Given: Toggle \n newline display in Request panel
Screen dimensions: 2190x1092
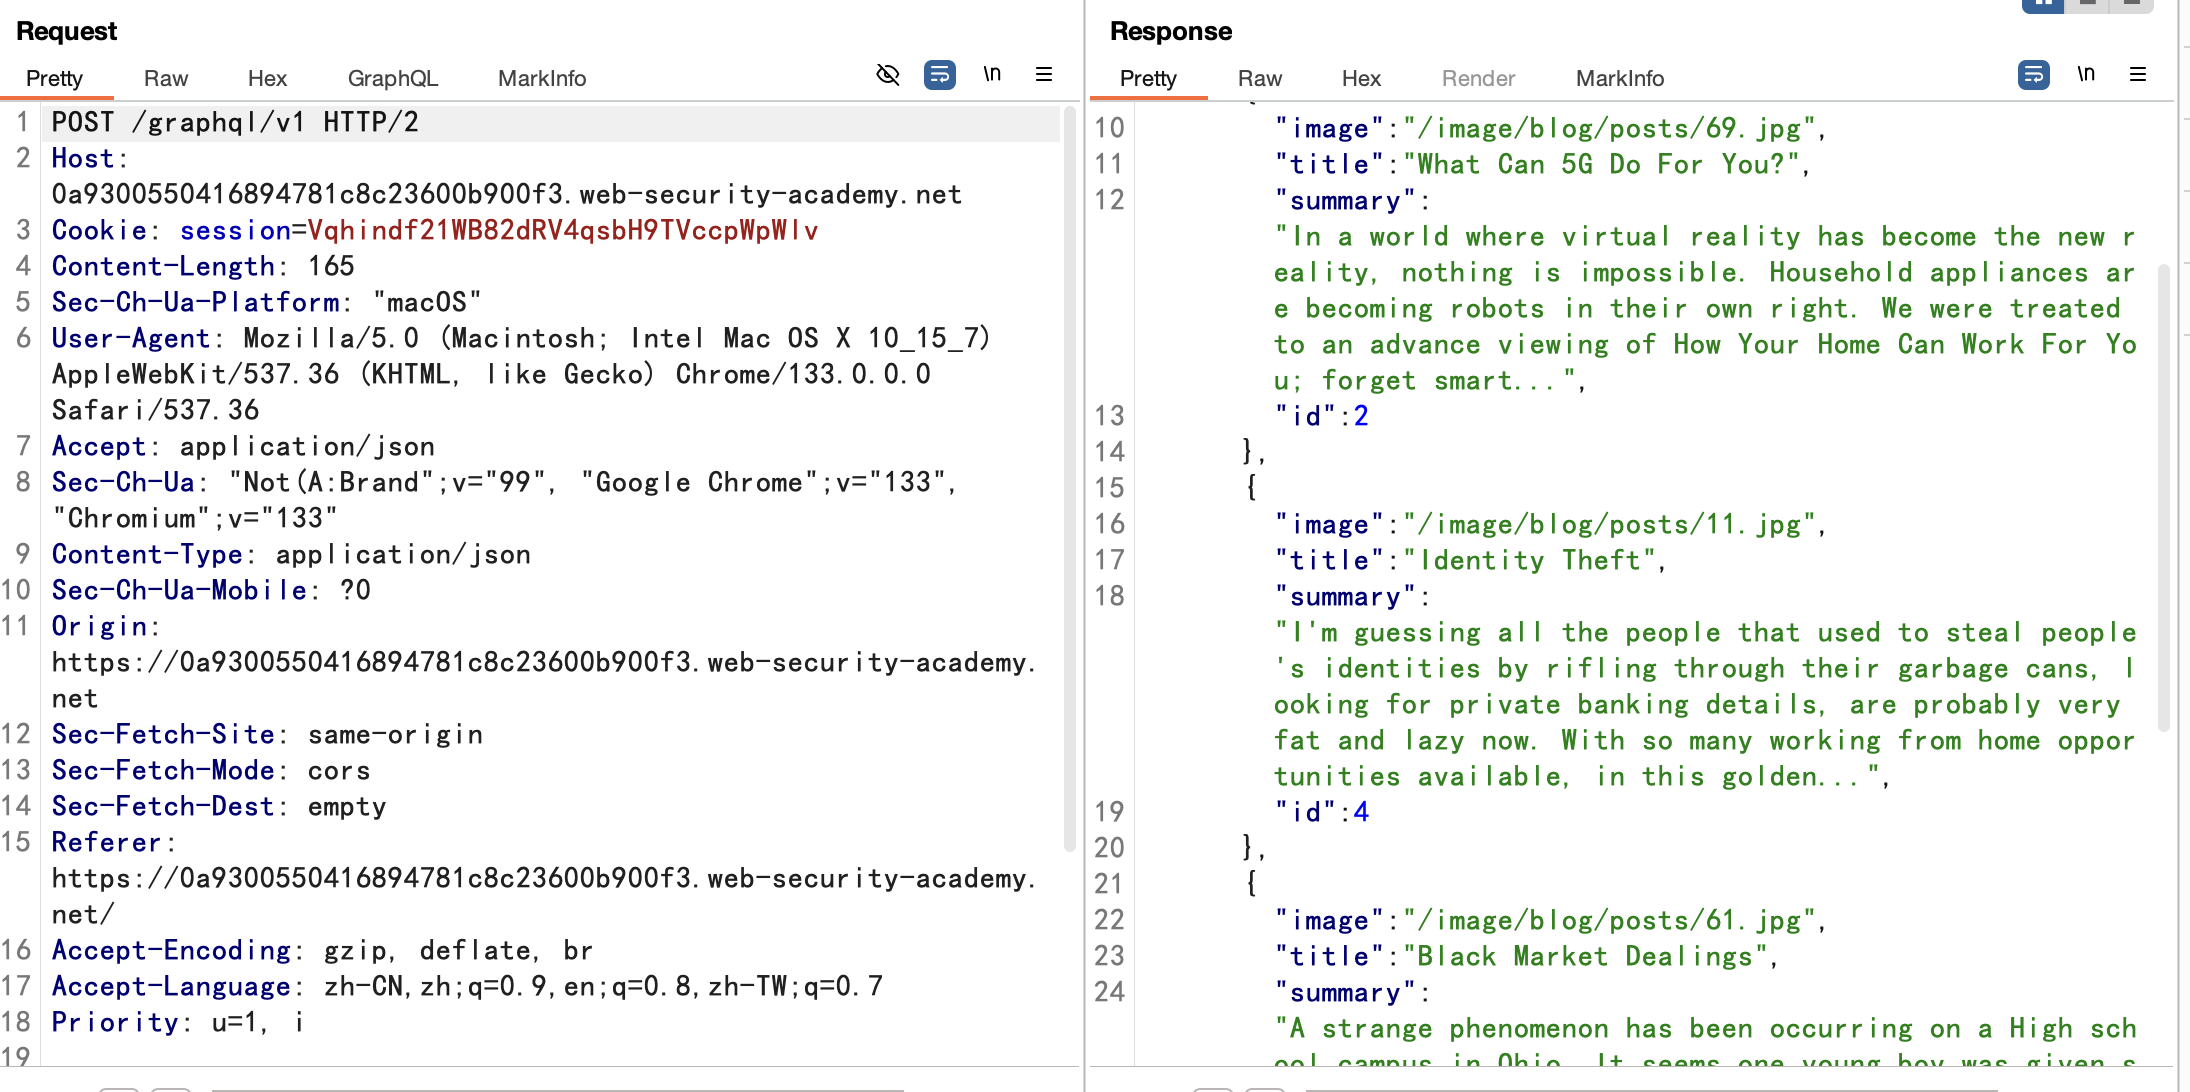Looking at the screenshot, I should point(991,75).
